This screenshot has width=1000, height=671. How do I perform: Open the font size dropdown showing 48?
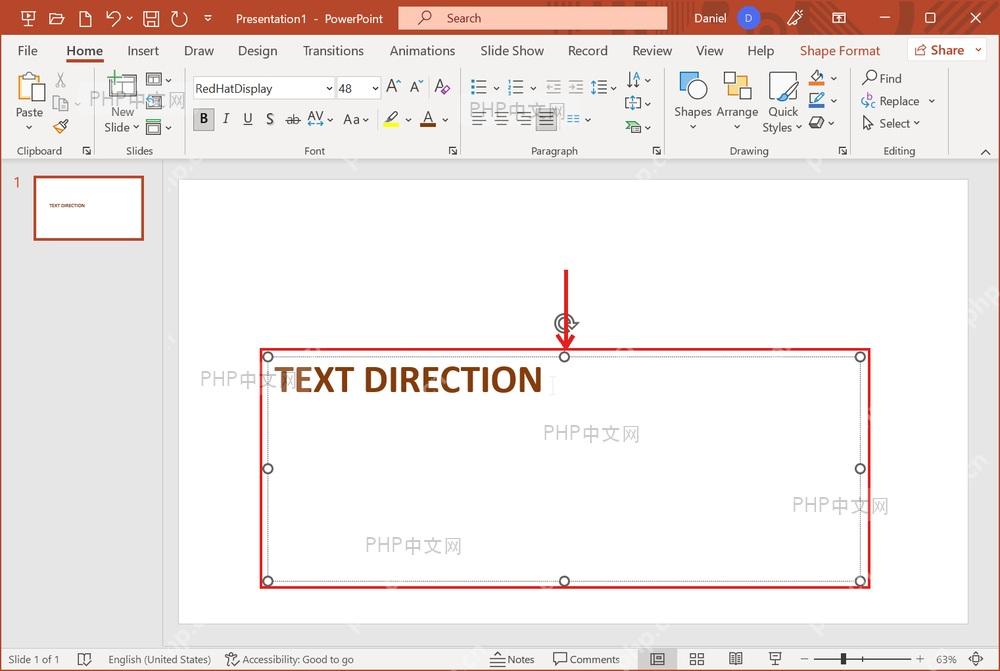(x=375, y=88)
